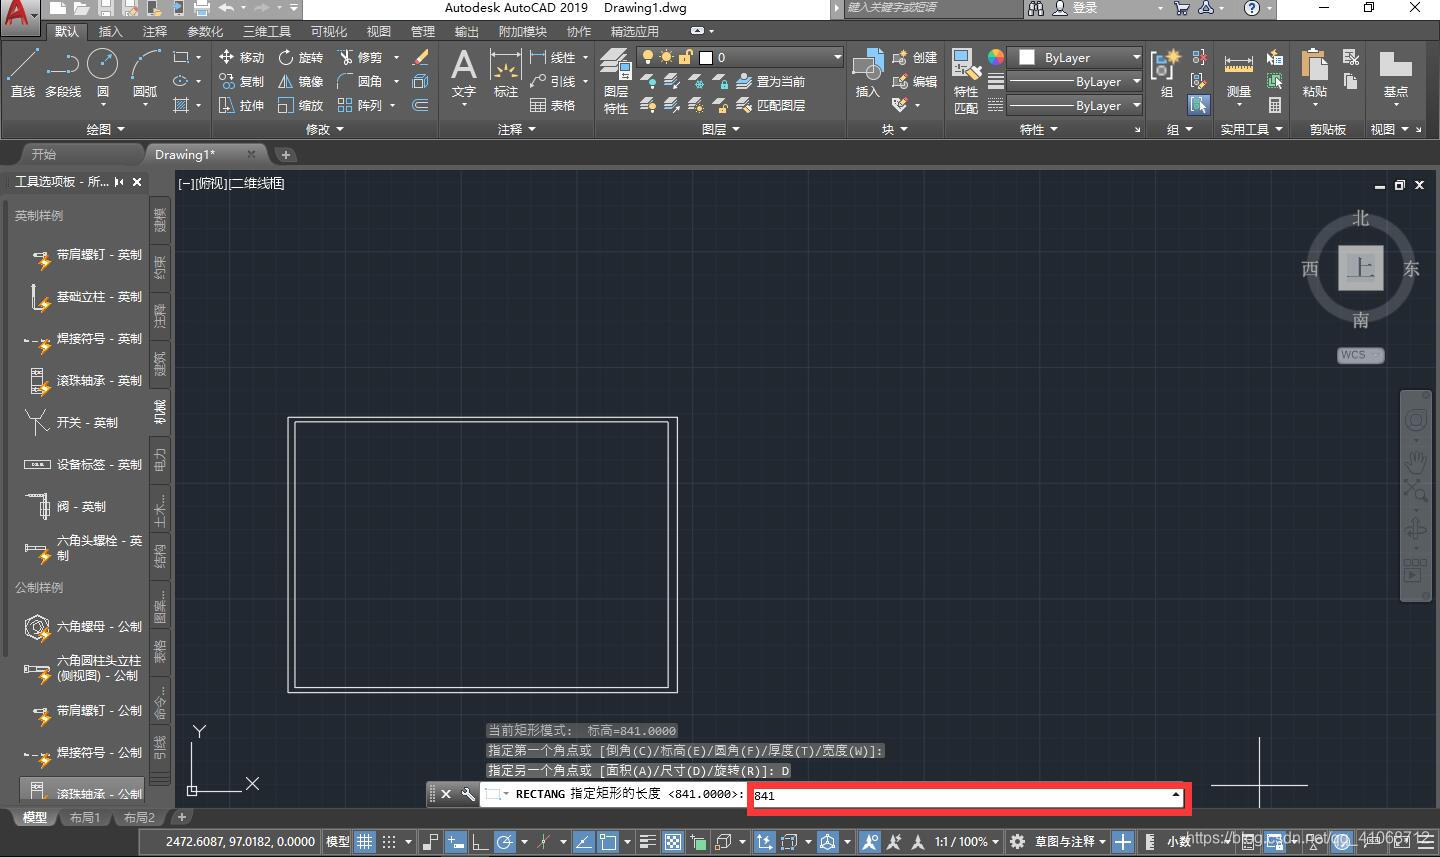Click the command line input field
Viewport: 1440px width, 857px height.
pyautogui.click(x=966, y=796)
